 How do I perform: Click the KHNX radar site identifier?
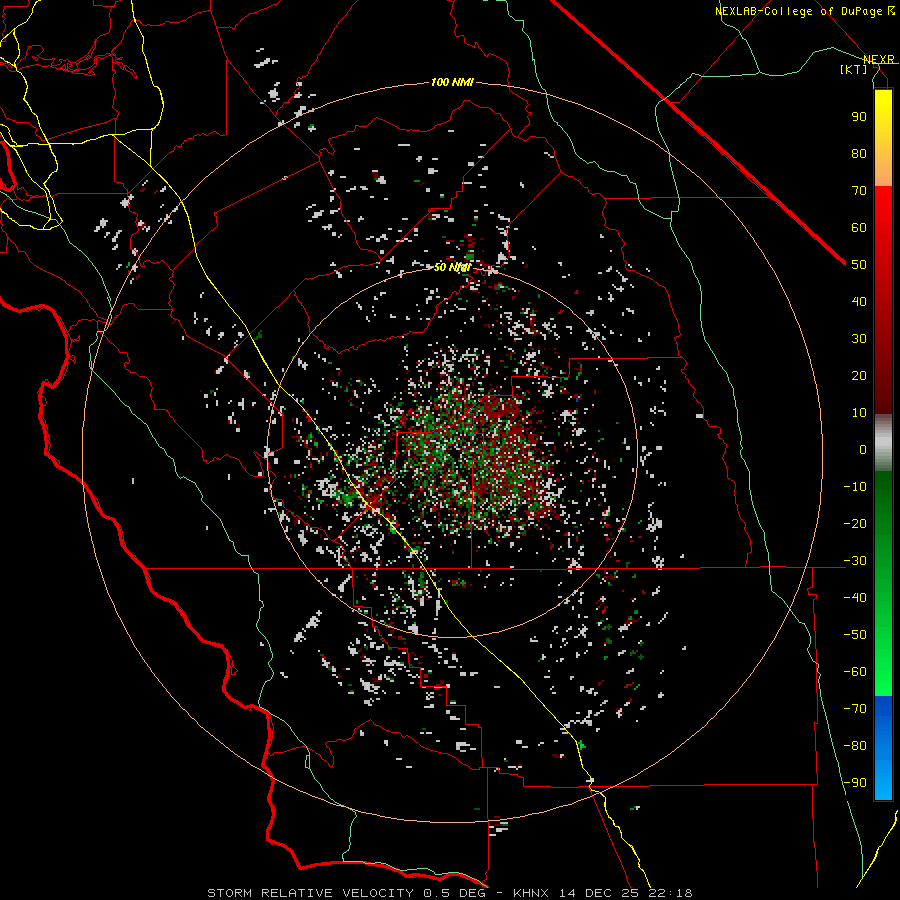pos(532,893)
